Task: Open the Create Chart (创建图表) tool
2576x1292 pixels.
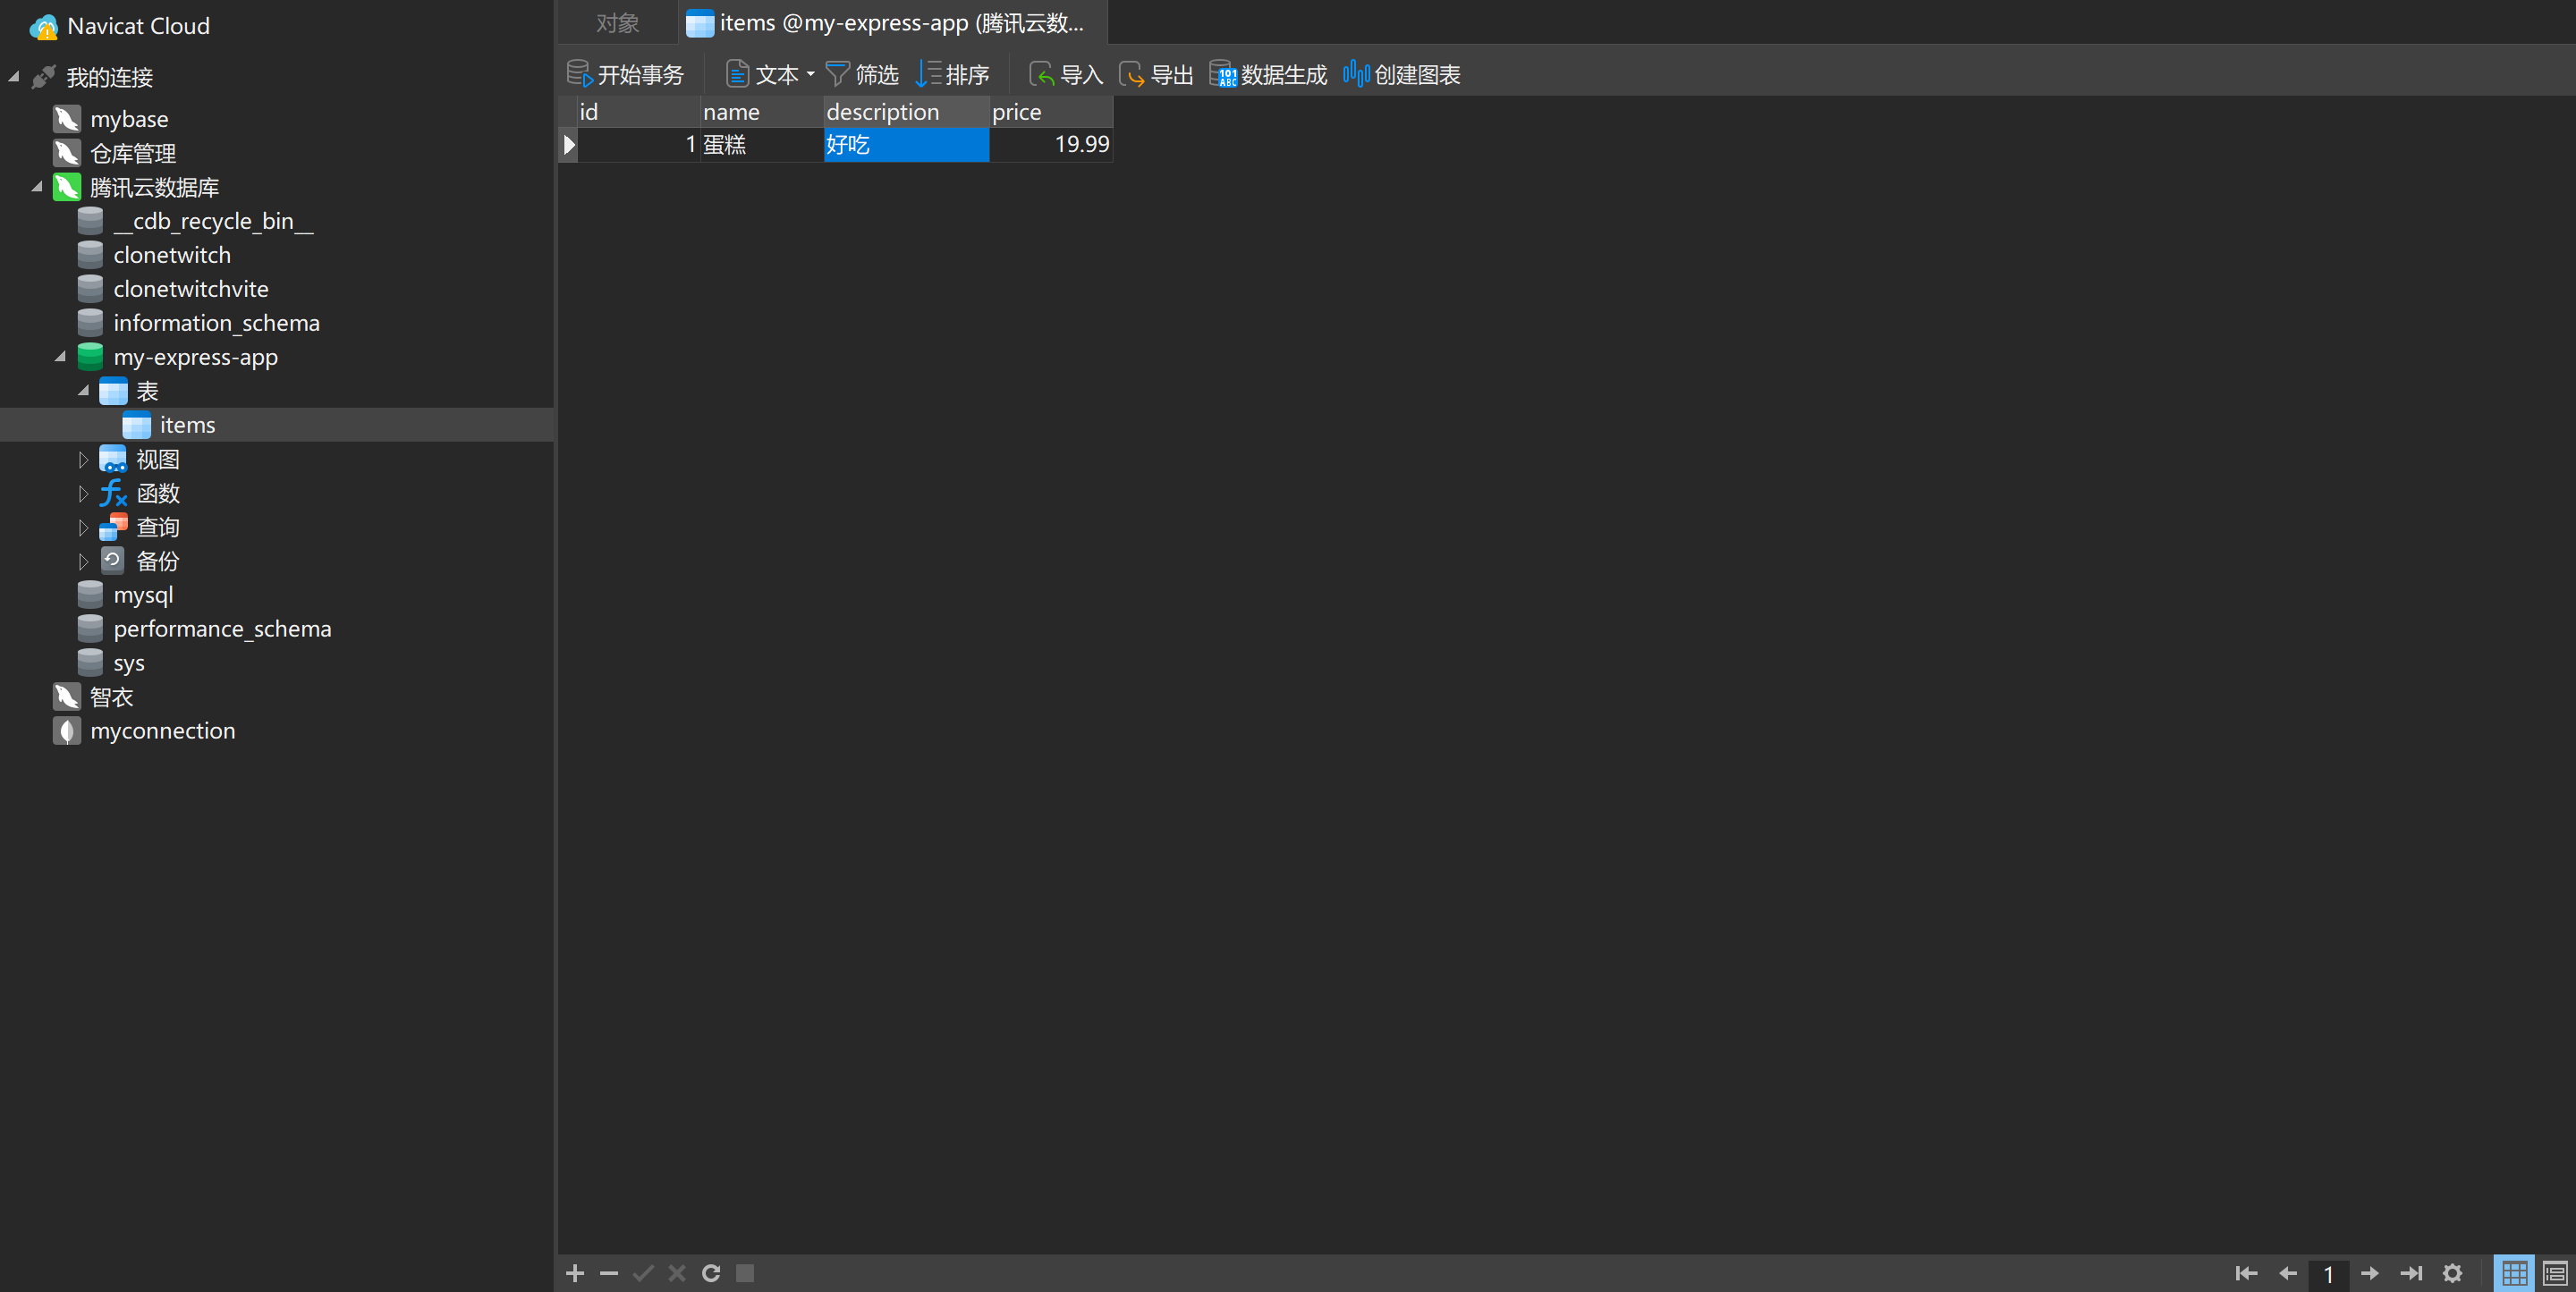Action: tap(1402, 74)
